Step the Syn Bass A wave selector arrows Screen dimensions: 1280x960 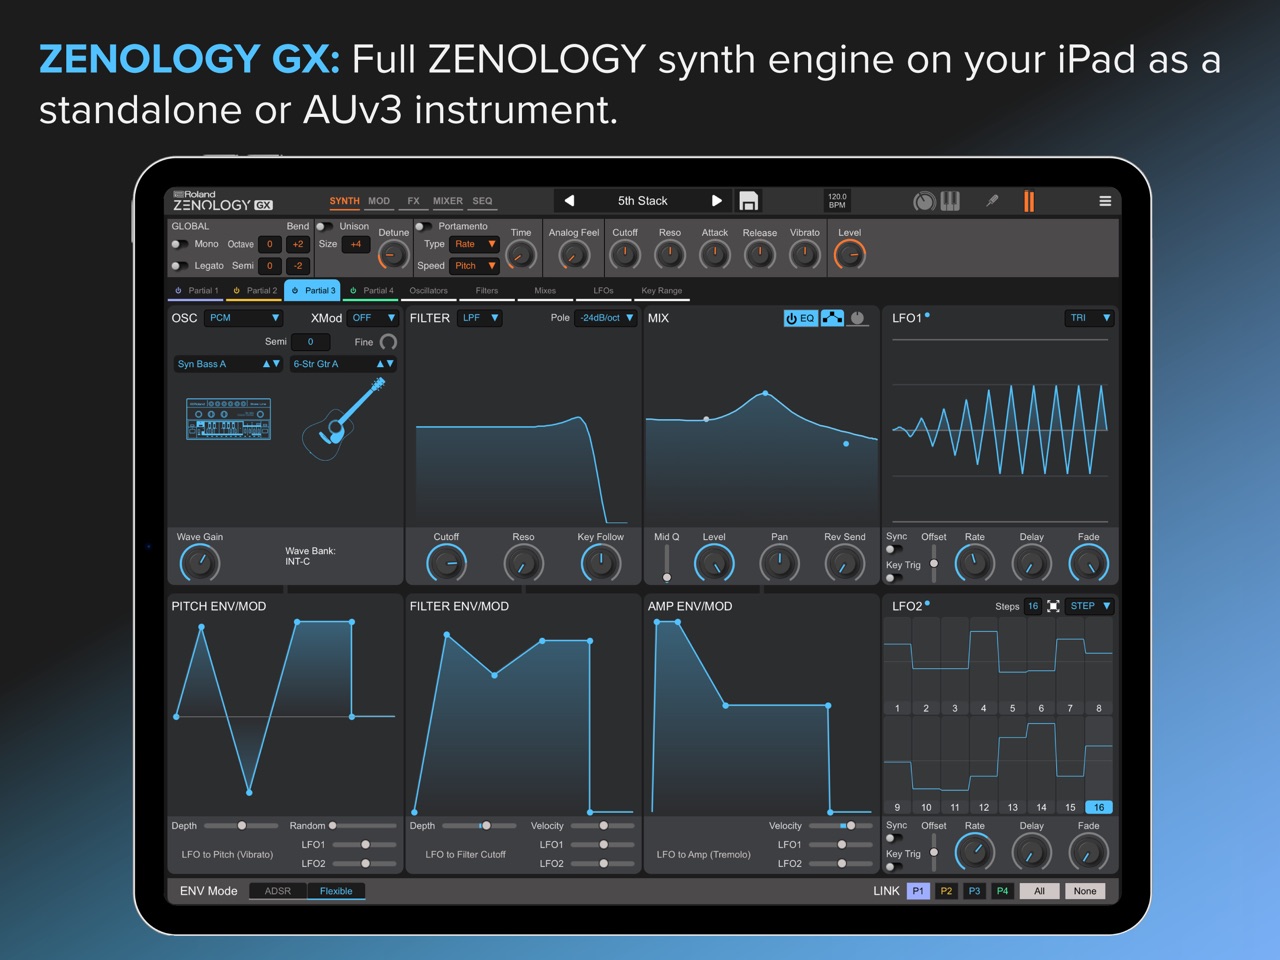coord(271,364)
